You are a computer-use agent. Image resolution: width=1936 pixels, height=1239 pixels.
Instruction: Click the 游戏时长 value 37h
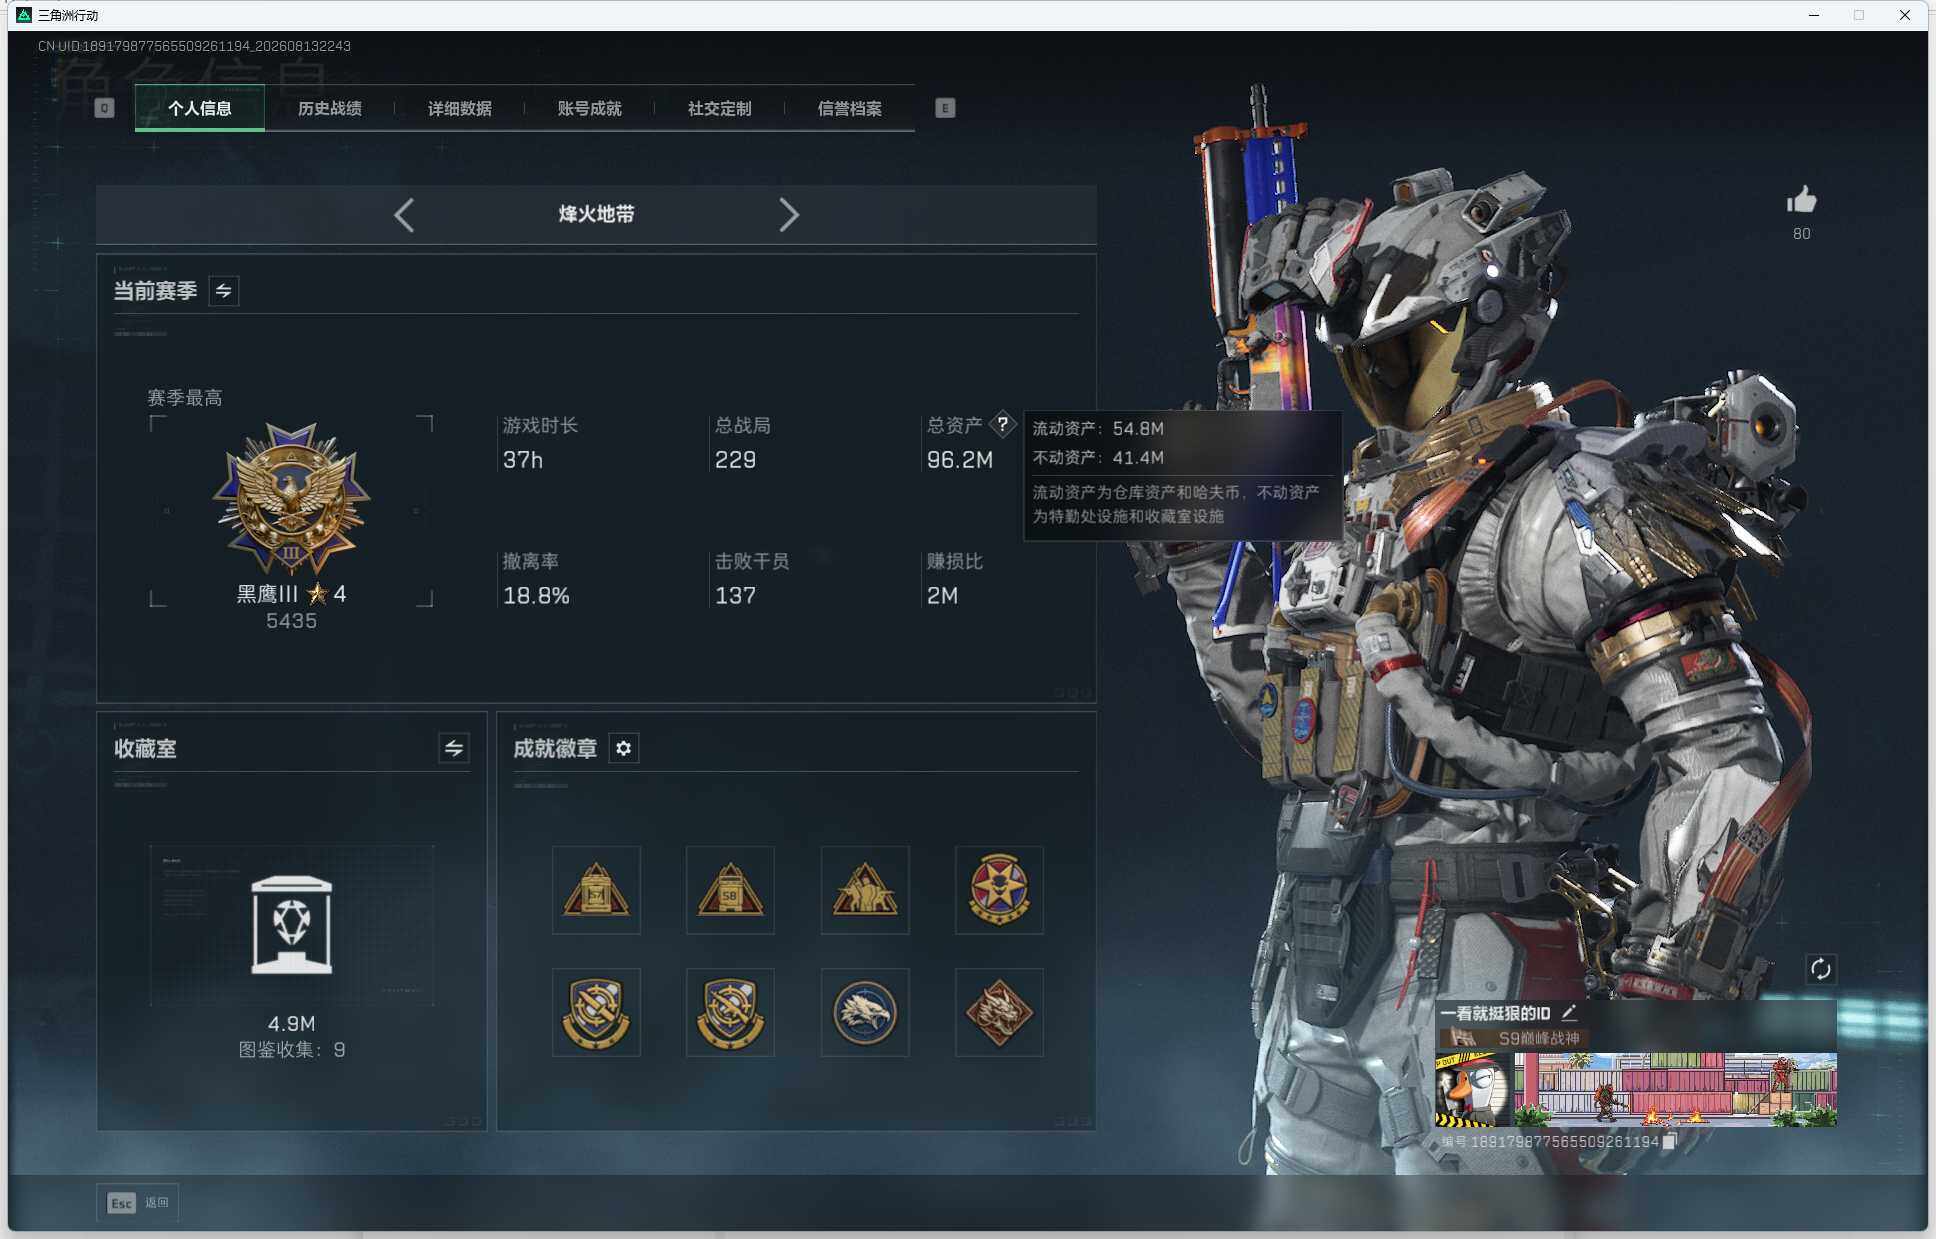tap(523, 460)
